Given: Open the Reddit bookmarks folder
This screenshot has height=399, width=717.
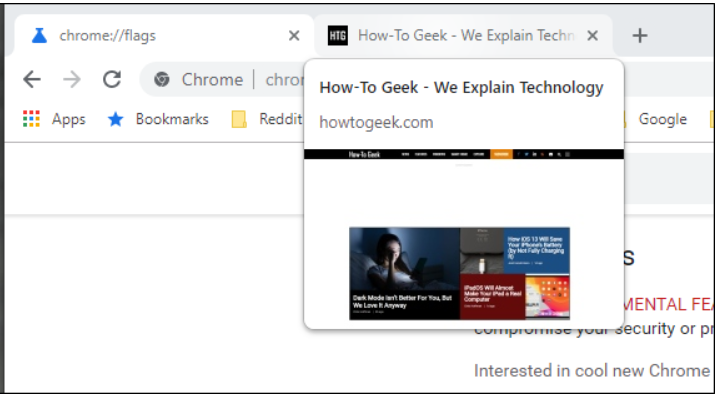Looking at the screenshot, I should [x=268, y=119].
